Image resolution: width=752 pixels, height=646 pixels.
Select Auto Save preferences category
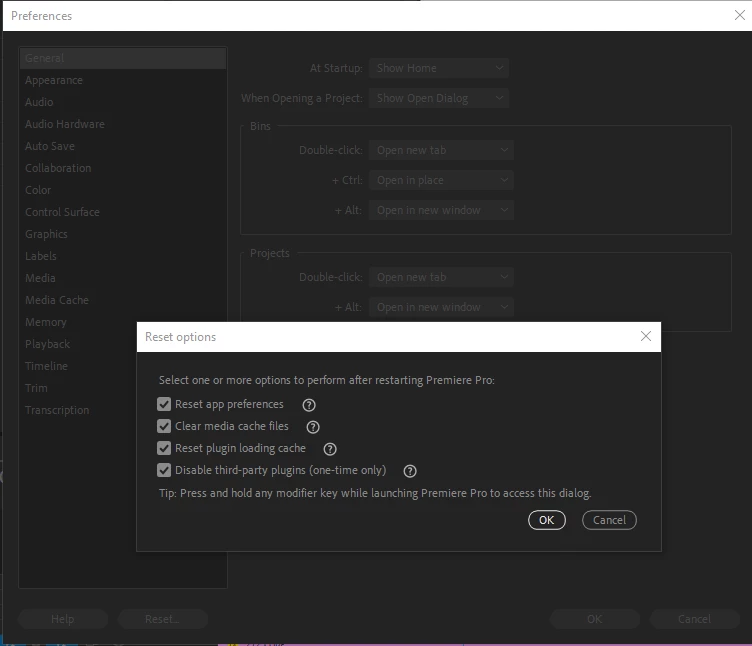123,146
